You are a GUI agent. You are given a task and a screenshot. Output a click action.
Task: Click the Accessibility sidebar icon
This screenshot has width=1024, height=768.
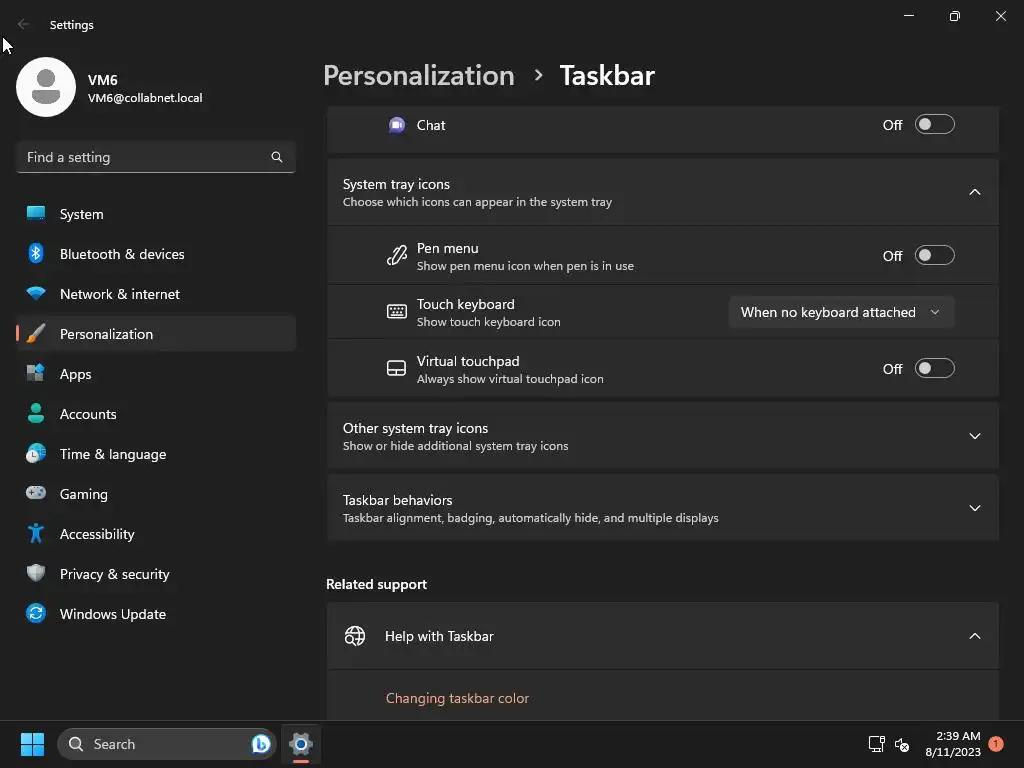point(36,534)
